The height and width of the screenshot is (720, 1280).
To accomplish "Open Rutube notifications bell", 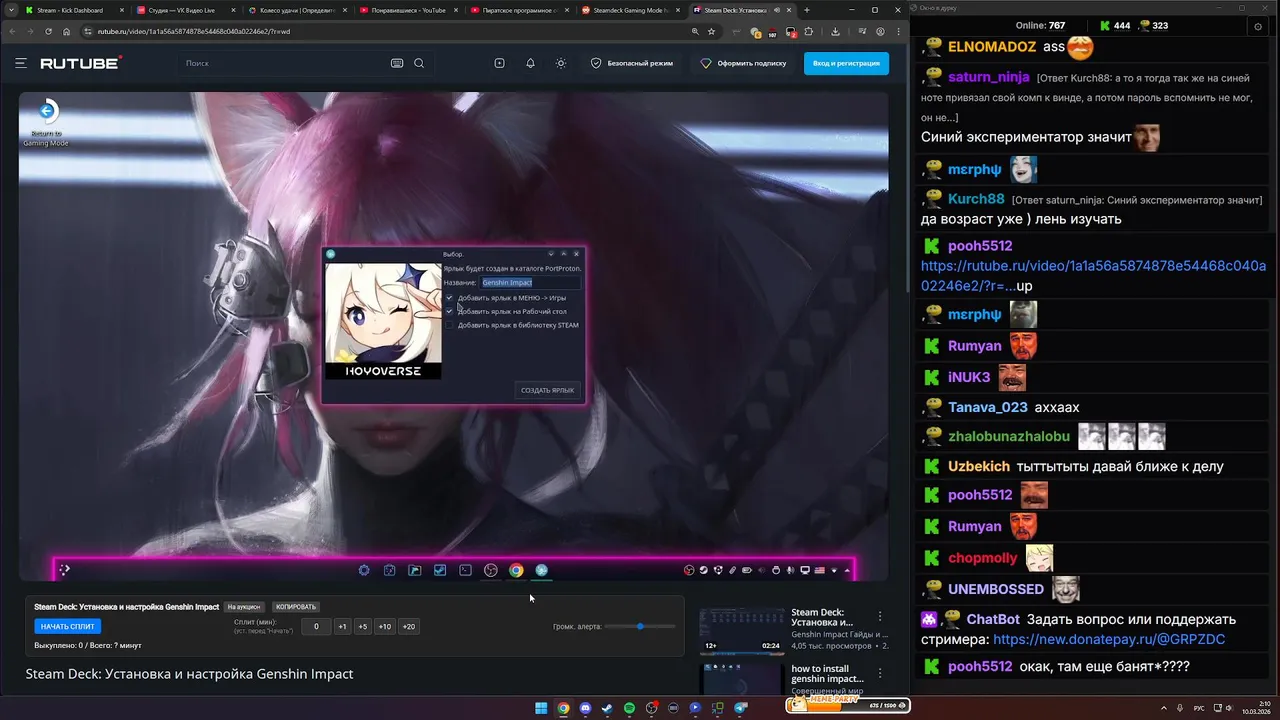I will [x=530, y=63].
